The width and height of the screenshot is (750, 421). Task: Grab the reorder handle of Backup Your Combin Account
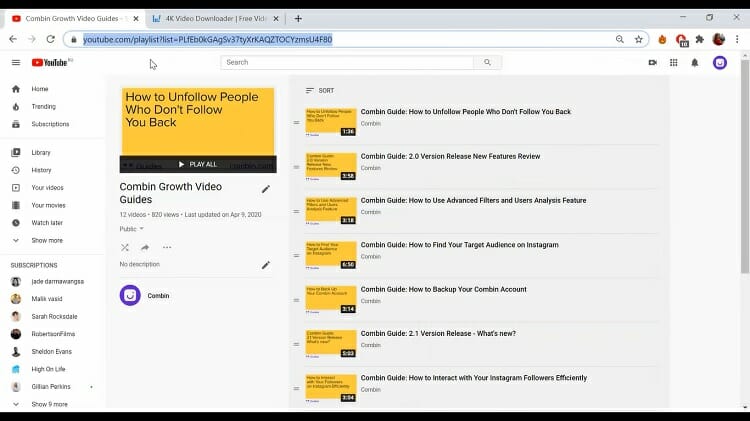click(x=297, y=300)
